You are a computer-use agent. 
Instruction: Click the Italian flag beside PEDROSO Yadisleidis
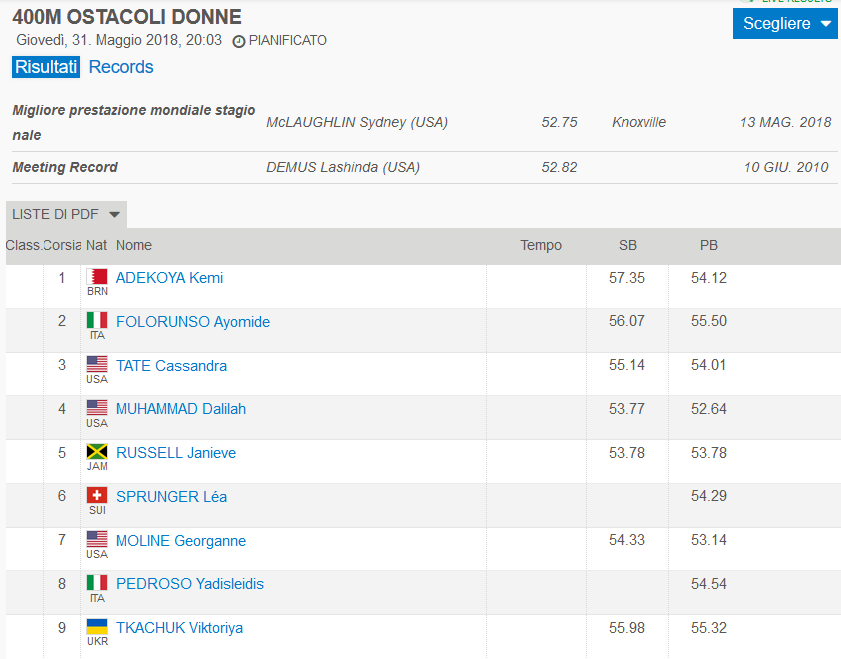click(x=97, y=583)
